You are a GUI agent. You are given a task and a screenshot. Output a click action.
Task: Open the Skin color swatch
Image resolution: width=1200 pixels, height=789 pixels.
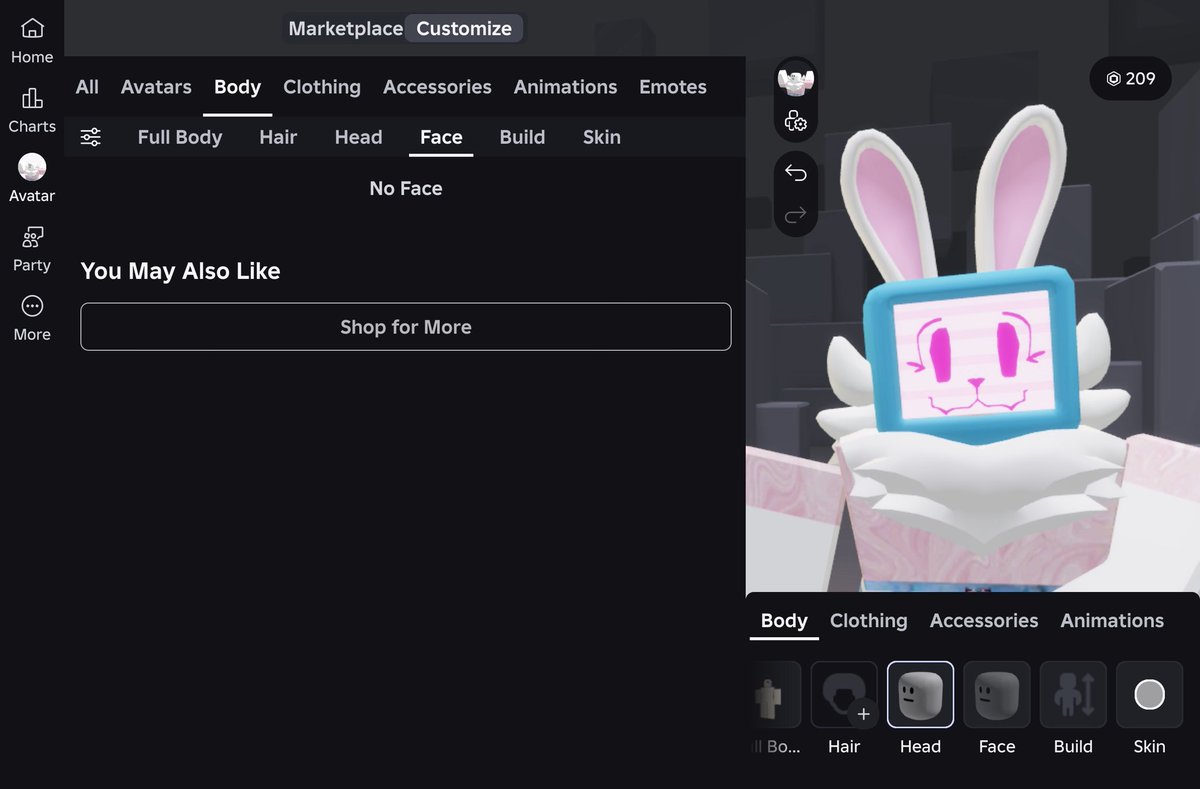pos(1150,694)
